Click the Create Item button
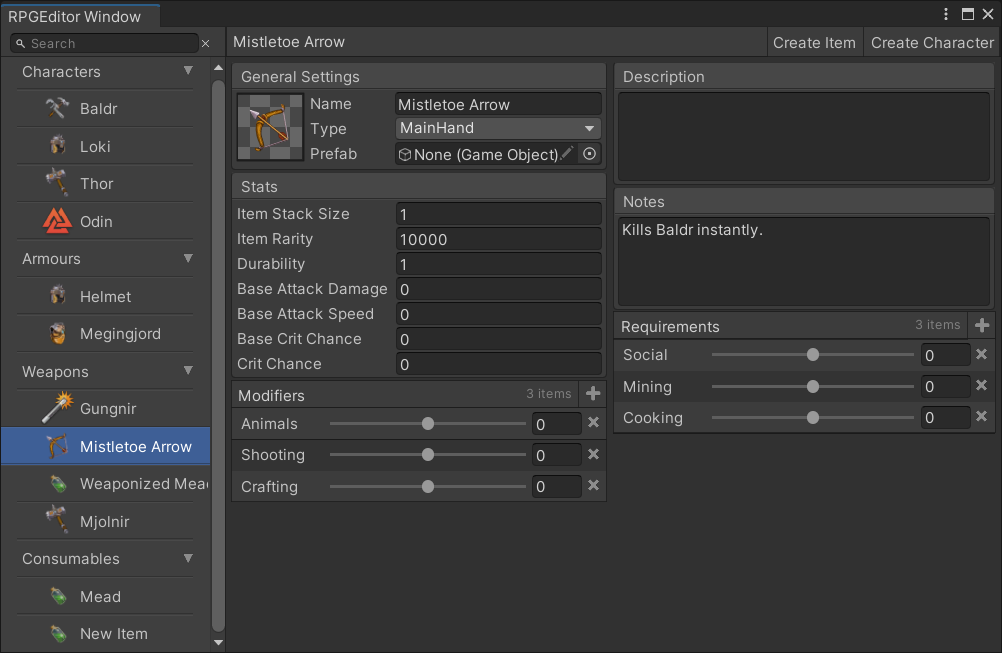The height and width of the screenshot is (653, 1002). point(814,43)
